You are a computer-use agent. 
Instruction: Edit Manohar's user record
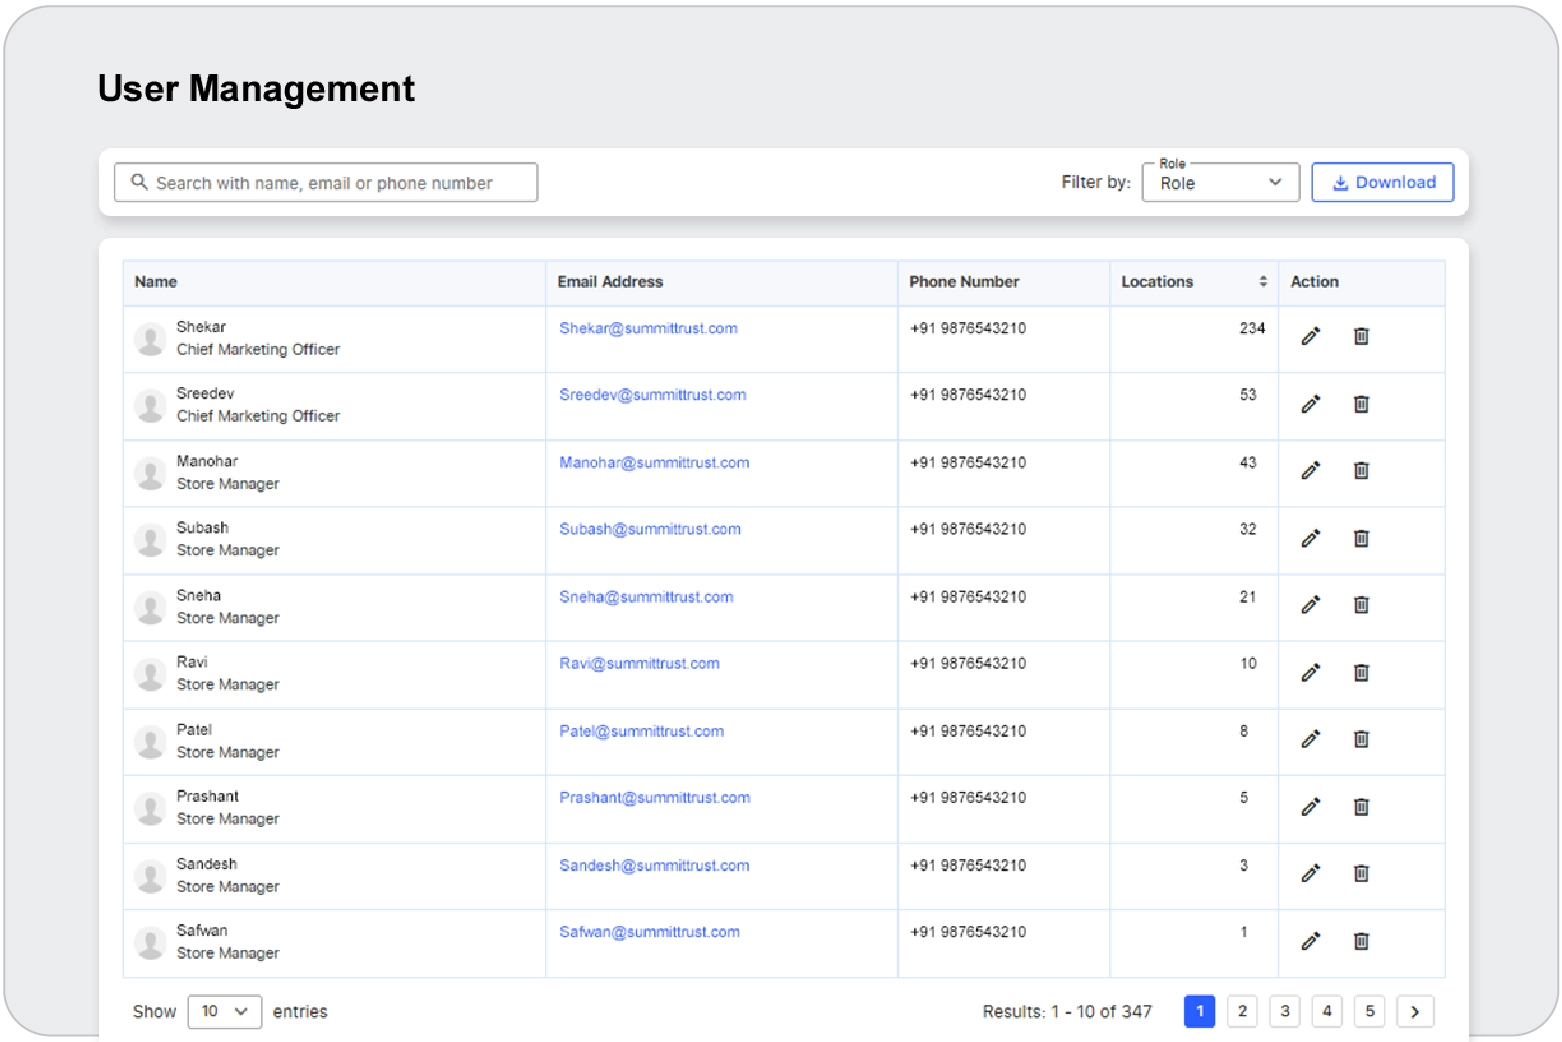1310,471
